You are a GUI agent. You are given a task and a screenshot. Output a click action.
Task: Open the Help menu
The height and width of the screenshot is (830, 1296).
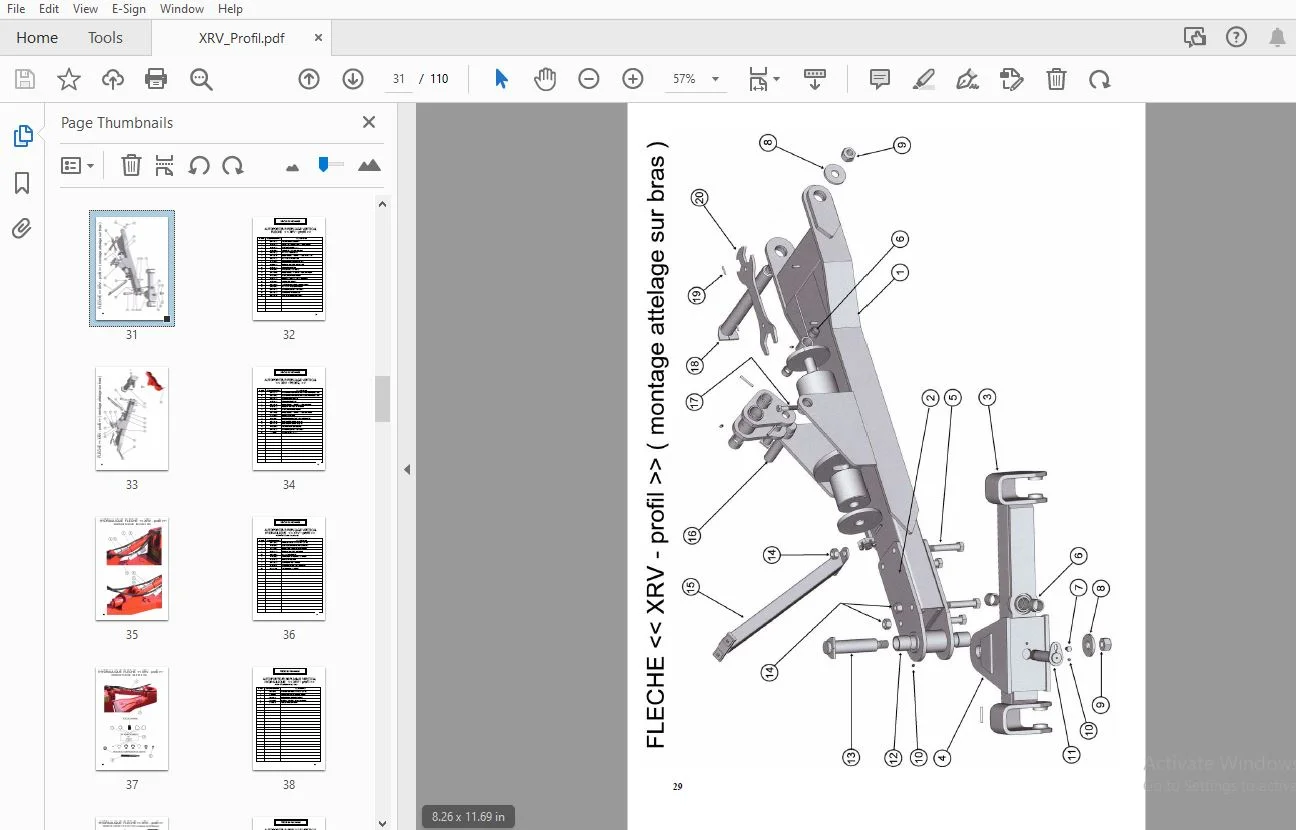point(230,9)
